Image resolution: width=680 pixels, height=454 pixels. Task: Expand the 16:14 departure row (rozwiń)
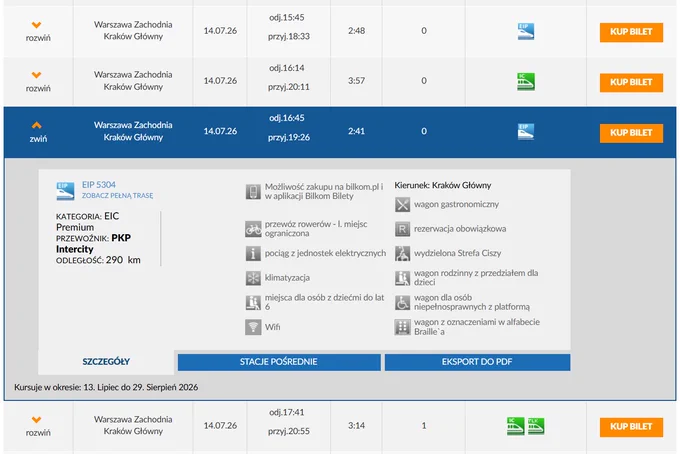click(38, 82)
